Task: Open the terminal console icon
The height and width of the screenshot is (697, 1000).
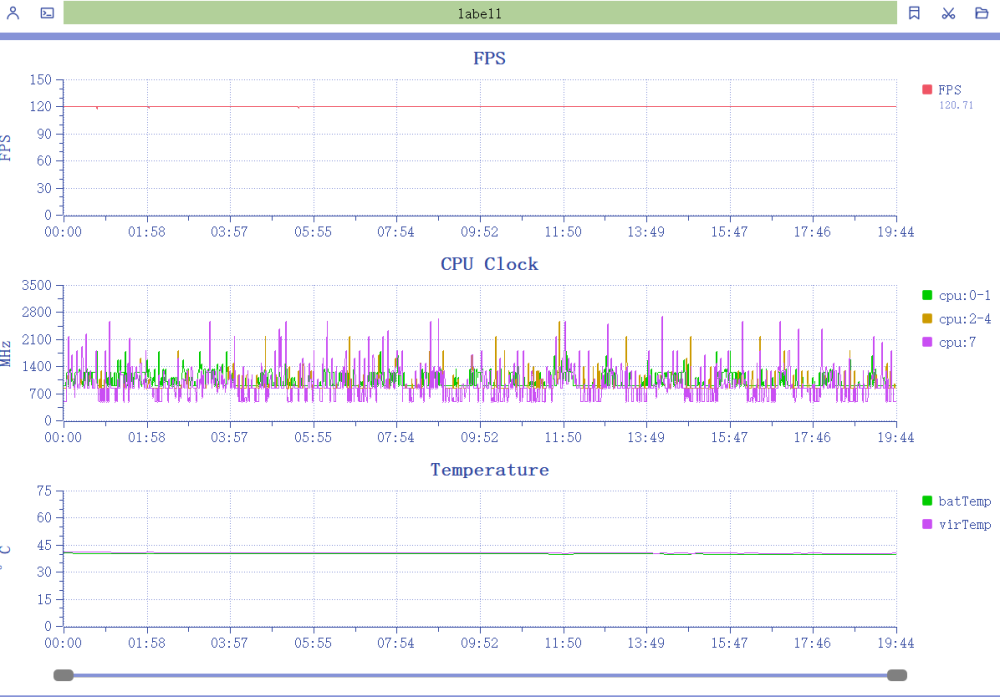Action: click(x=47, y=13)
